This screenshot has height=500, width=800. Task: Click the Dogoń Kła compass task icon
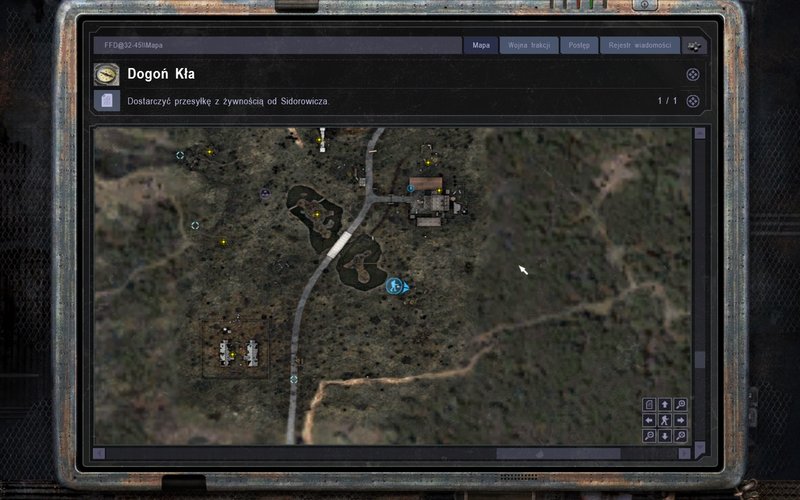[x=107, y=74]
